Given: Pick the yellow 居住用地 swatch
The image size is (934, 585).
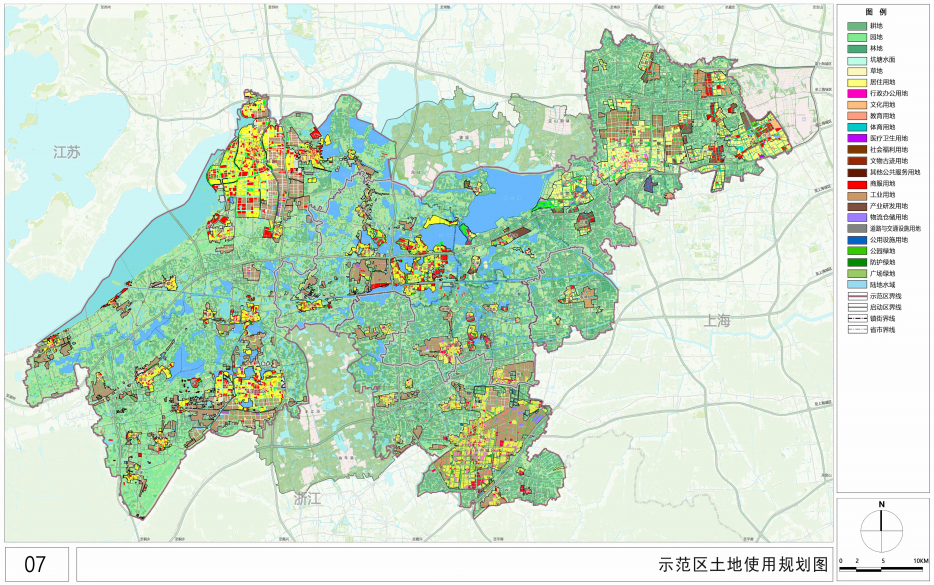Looking at the screenshot, I should (x=857, y=83).
